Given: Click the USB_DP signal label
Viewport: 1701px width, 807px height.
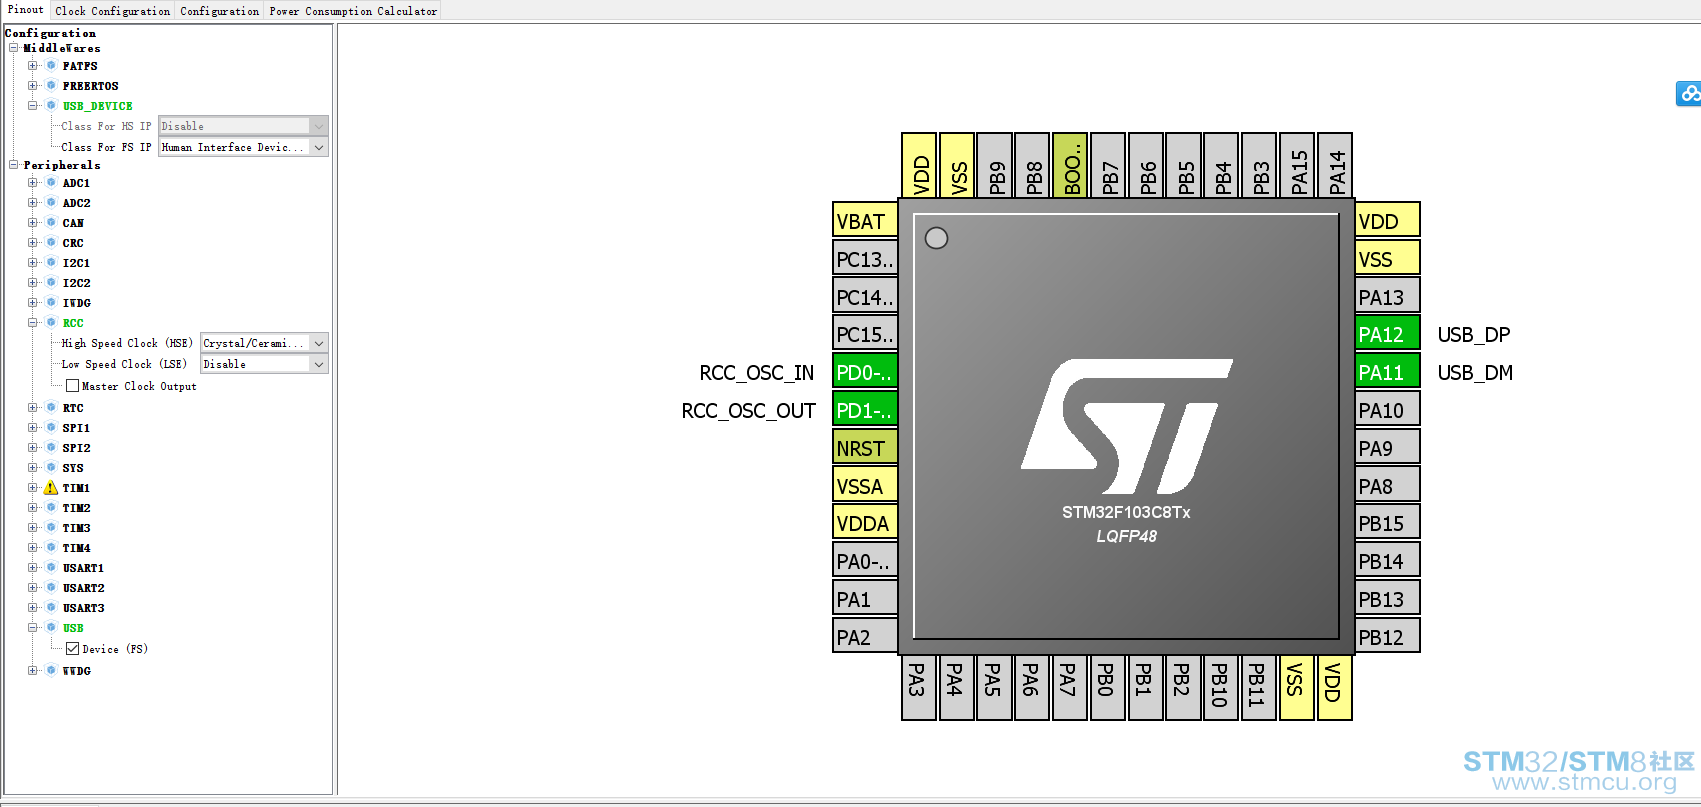Looking at the screenshot, I should pos(1474,334).
